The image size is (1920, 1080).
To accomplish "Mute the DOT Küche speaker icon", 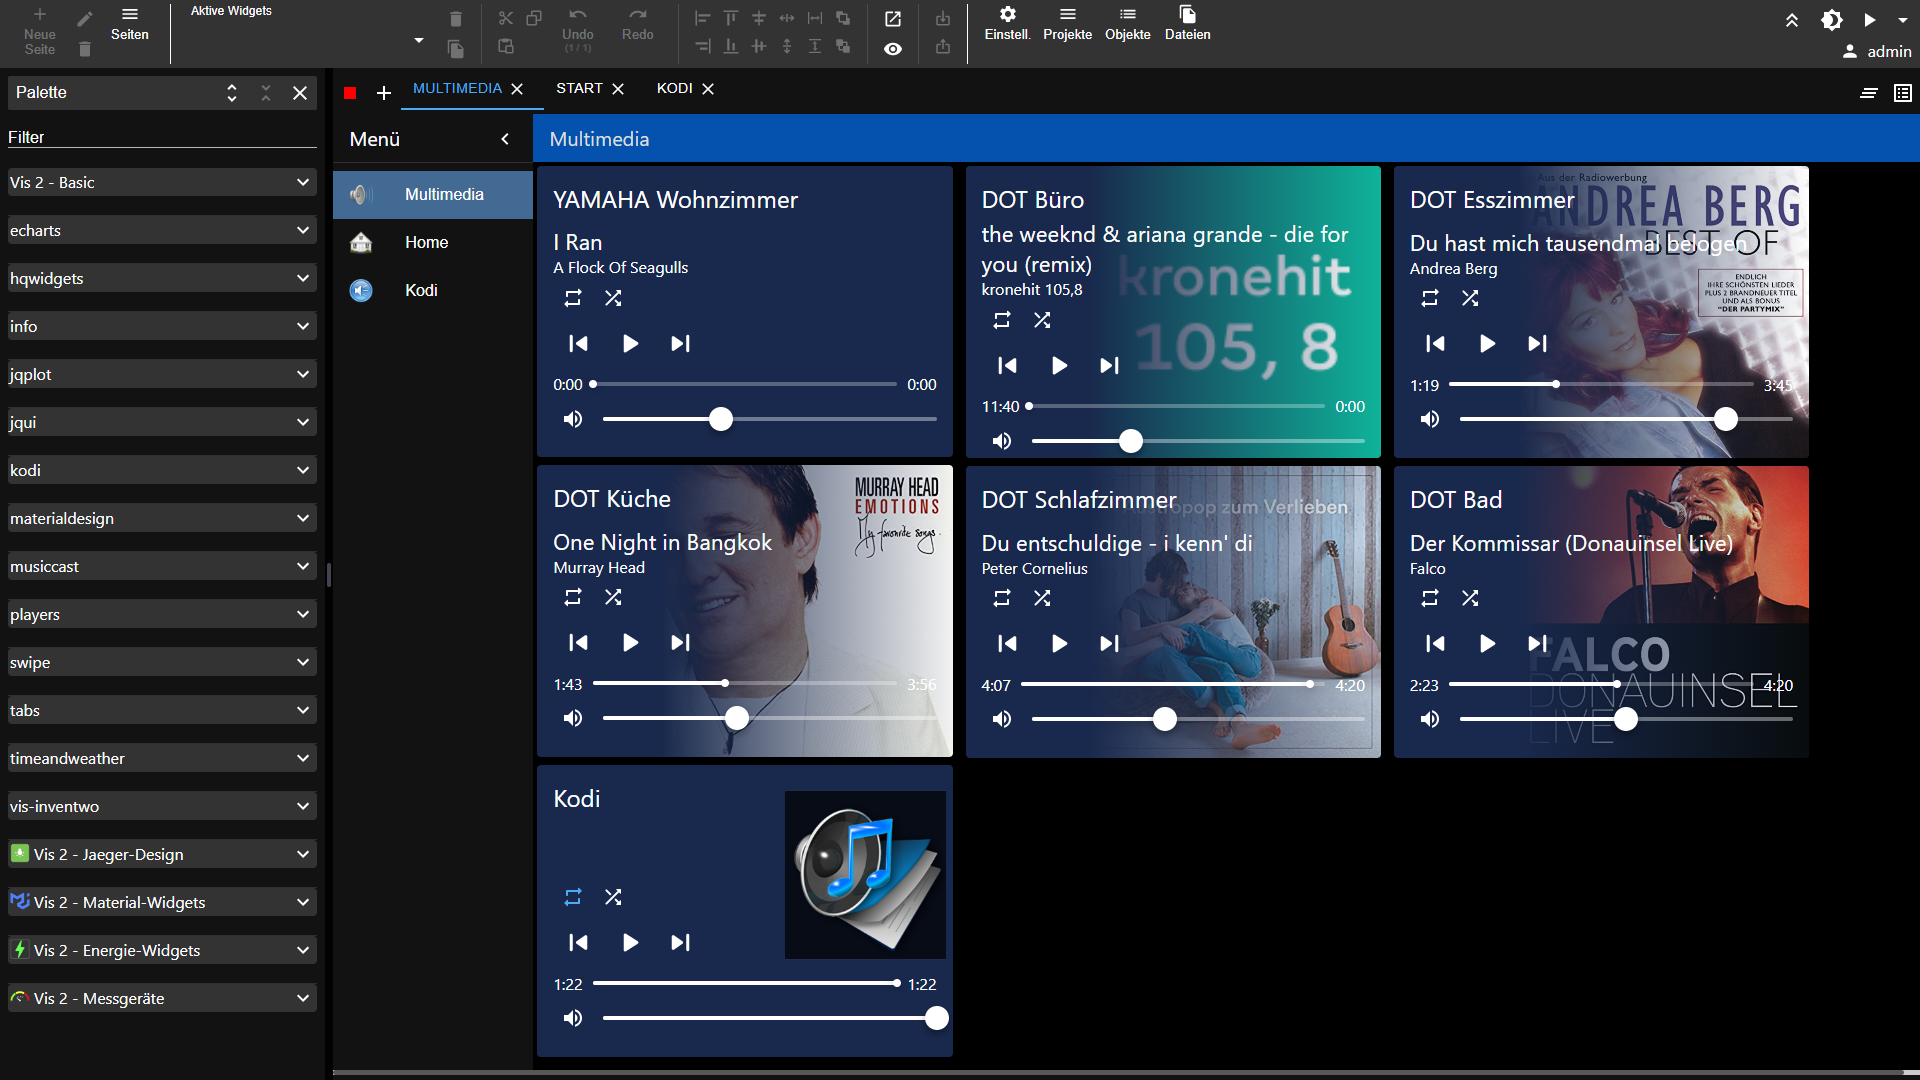I will pos(573,718).
